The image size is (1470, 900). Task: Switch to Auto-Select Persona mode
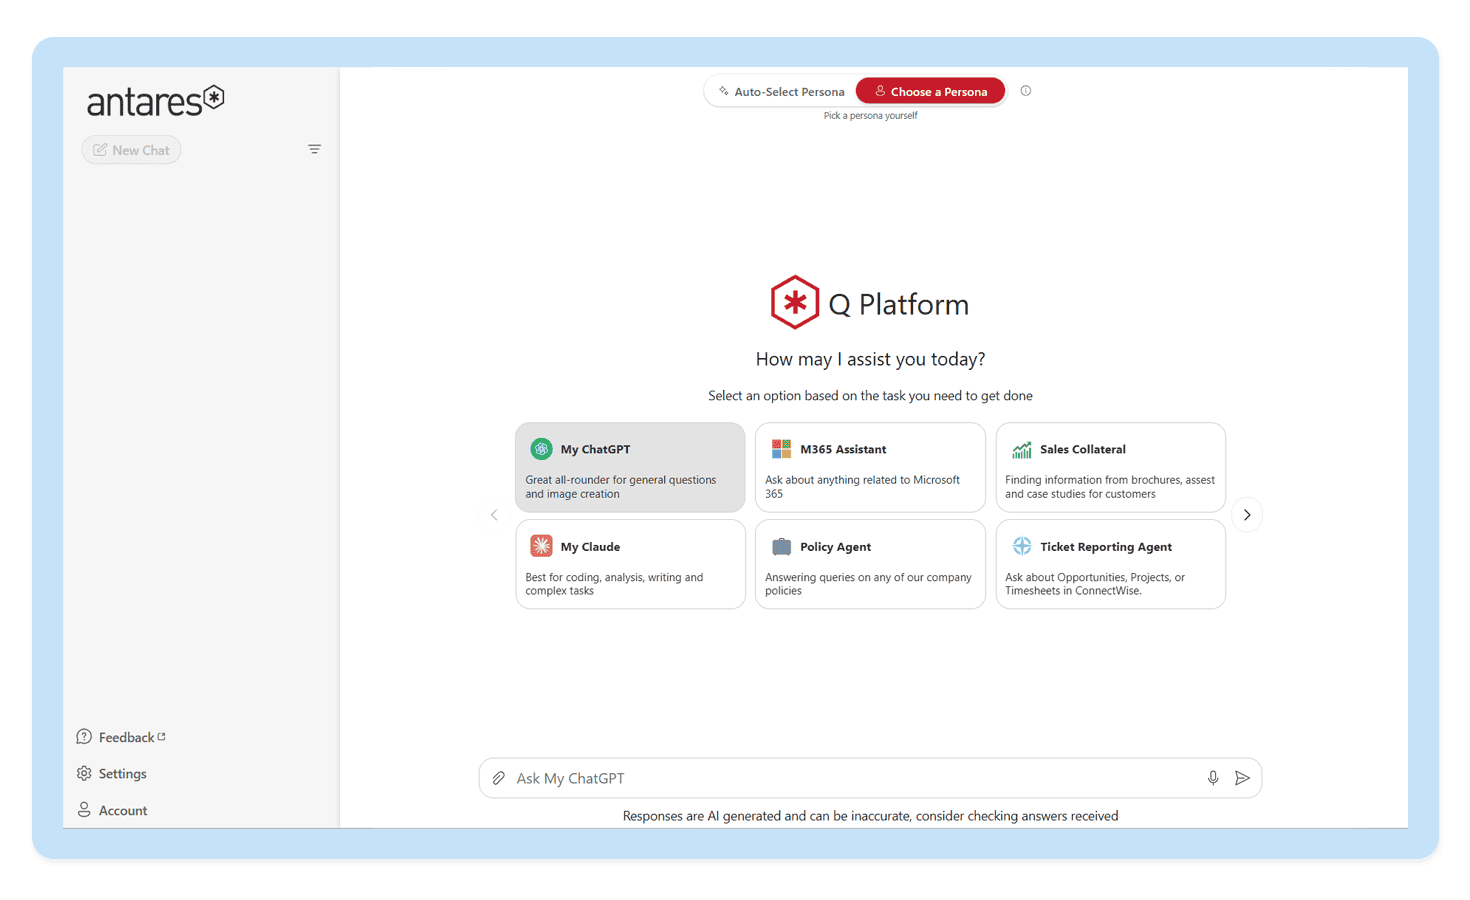[x=781, y=91]
